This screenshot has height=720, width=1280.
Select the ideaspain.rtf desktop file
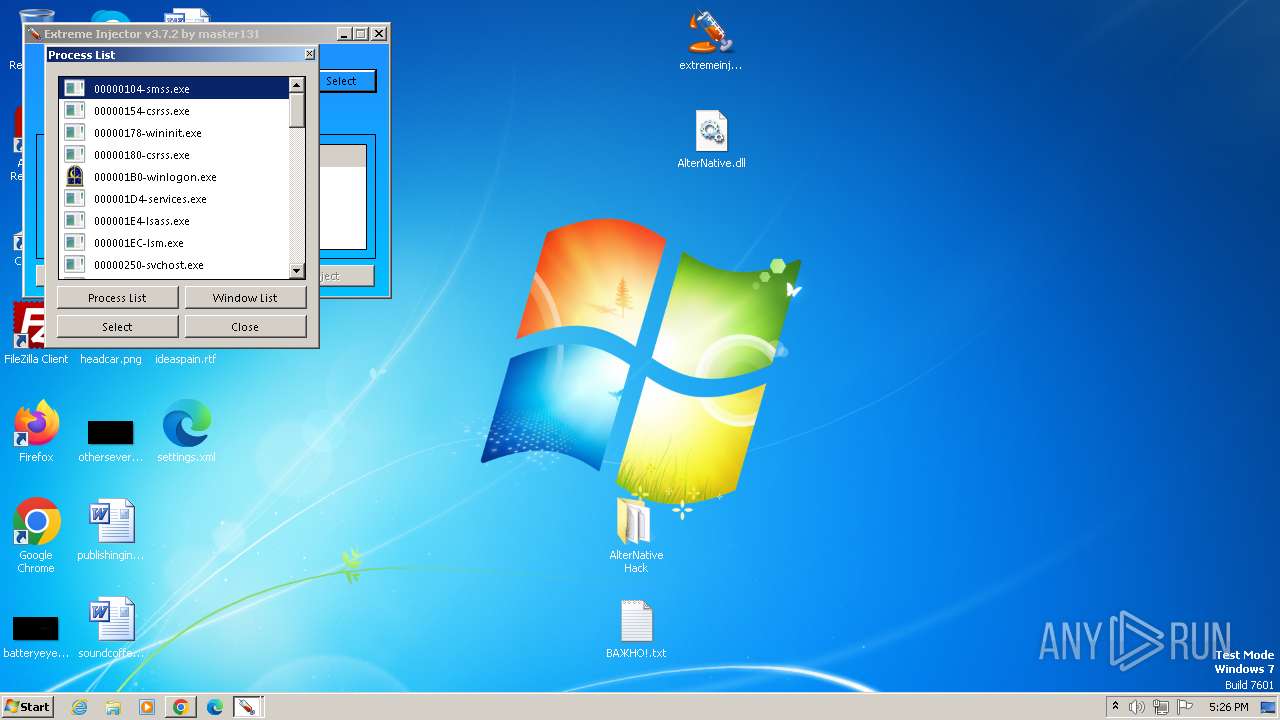tap(185, 359)
